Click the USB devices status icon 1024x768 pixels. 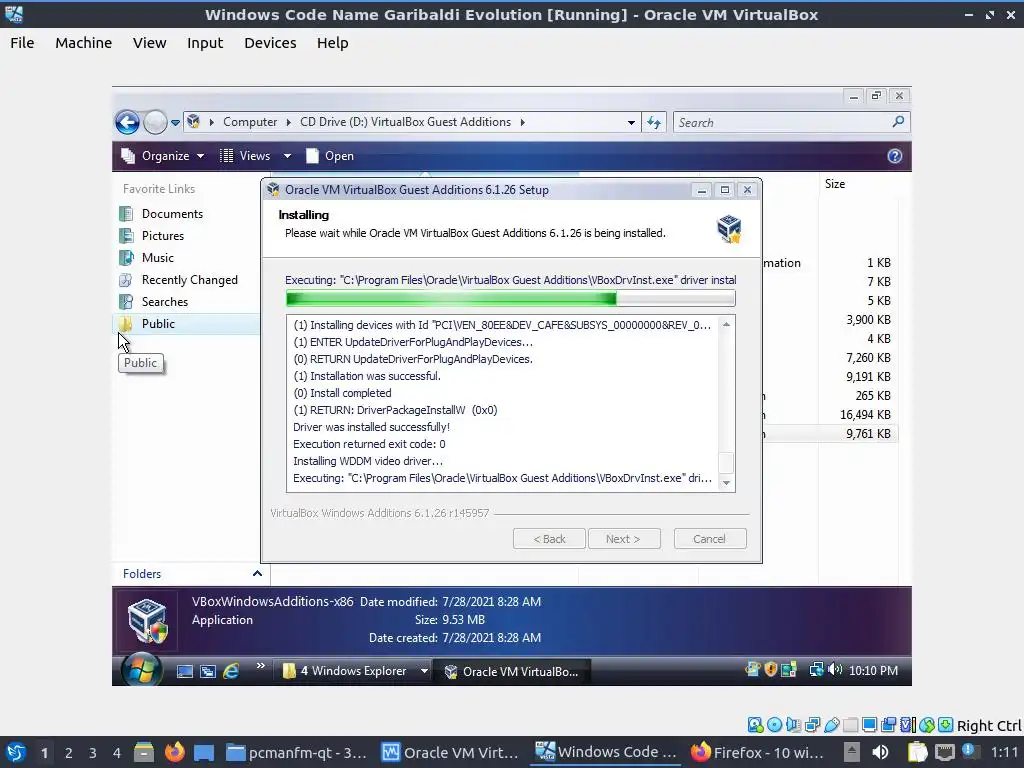coord(831,725)
